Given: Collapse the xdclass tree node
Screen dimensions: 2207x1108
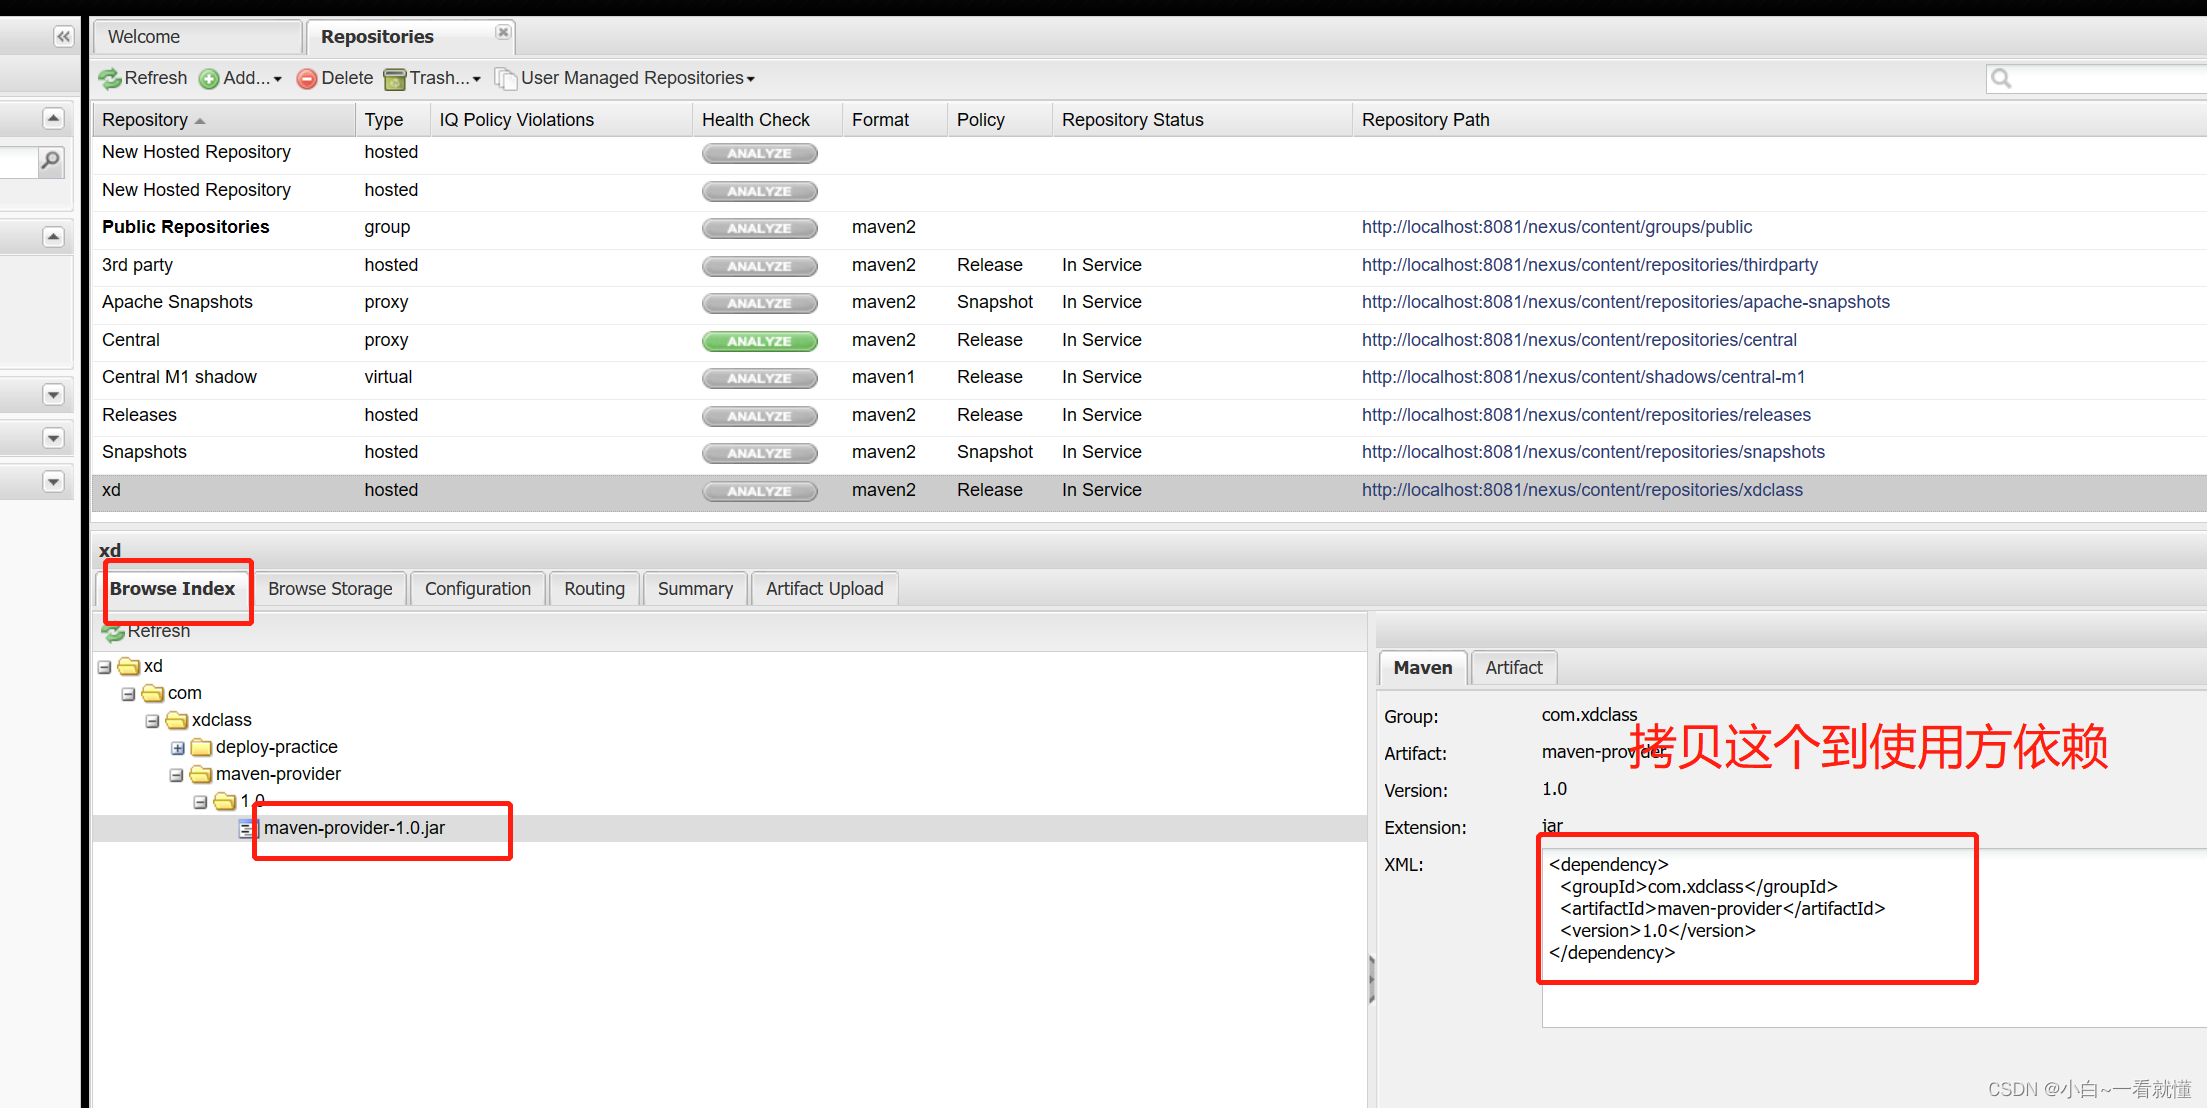Looking at the screenshot, I should (x=152, y=721).
